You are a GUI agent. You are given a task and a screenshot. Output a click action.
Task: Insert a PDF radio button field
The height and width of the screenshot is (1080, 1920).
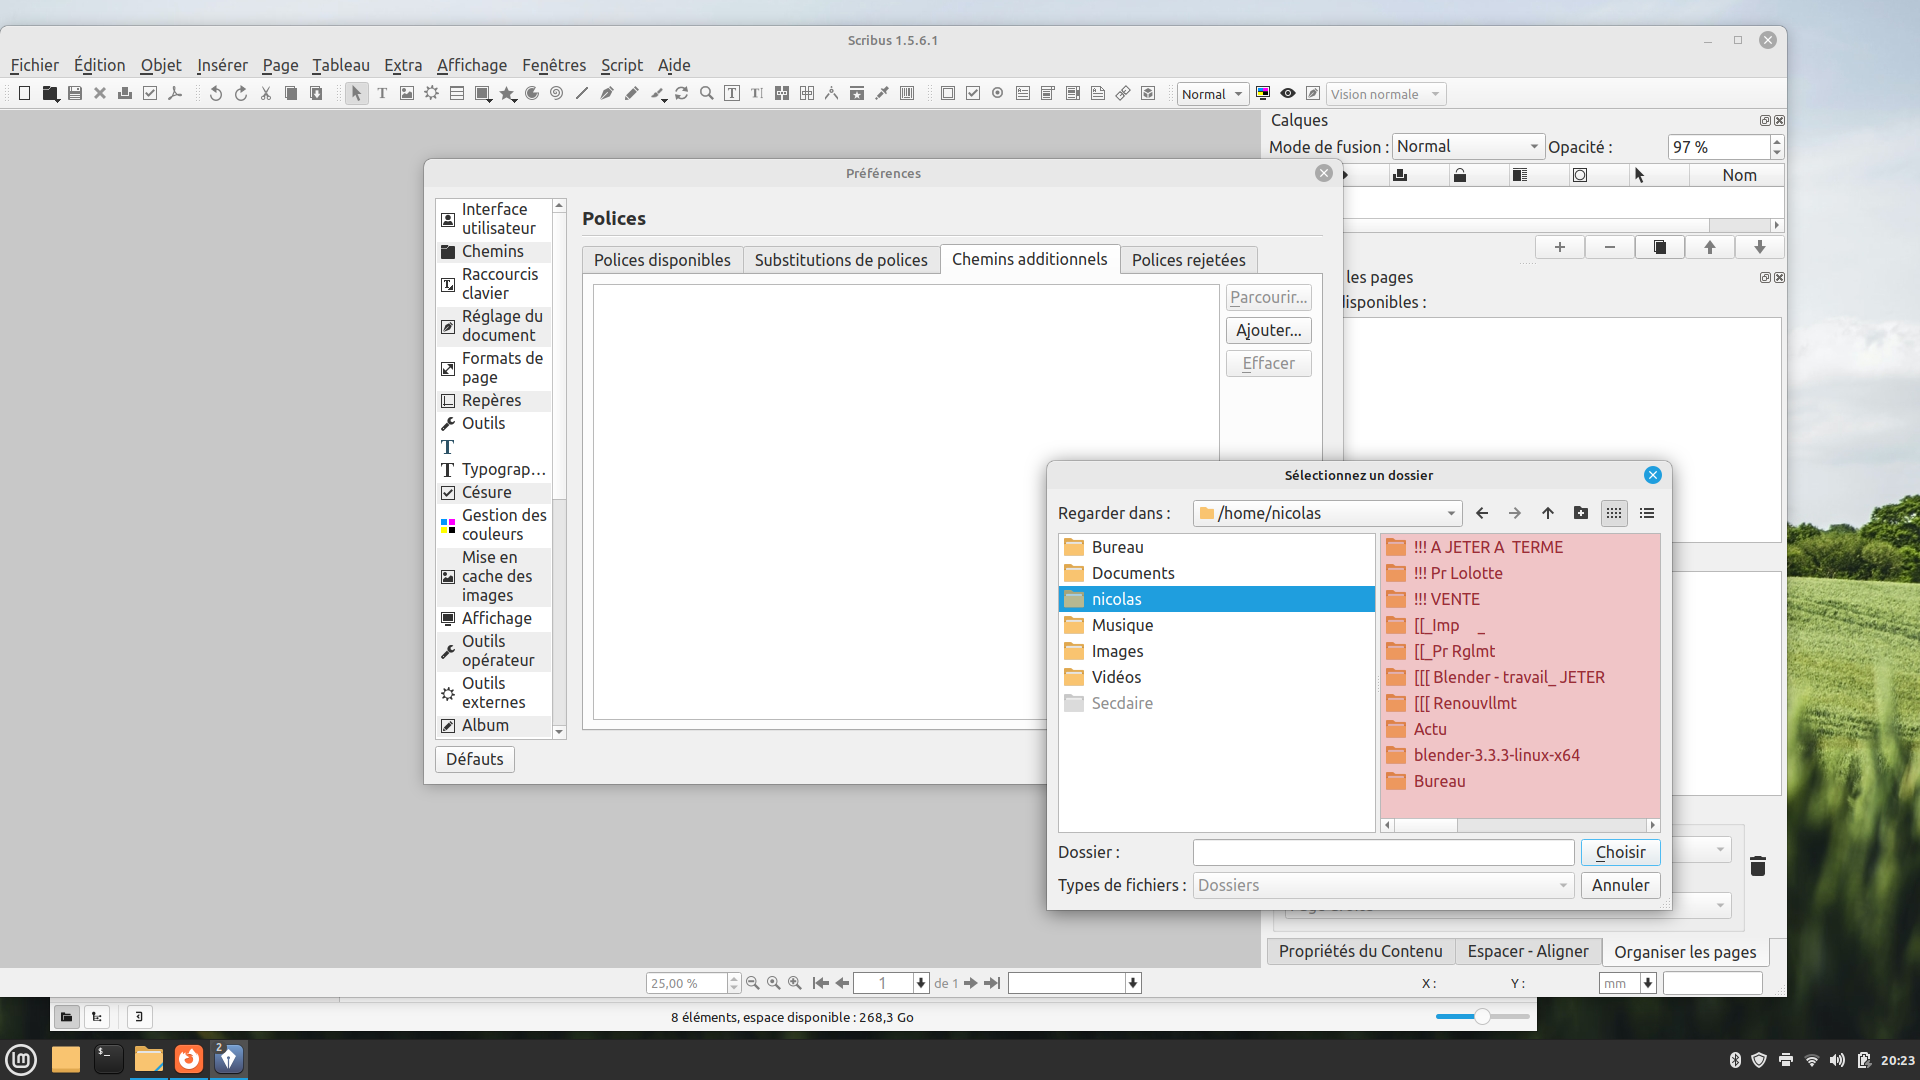point(998,94)
